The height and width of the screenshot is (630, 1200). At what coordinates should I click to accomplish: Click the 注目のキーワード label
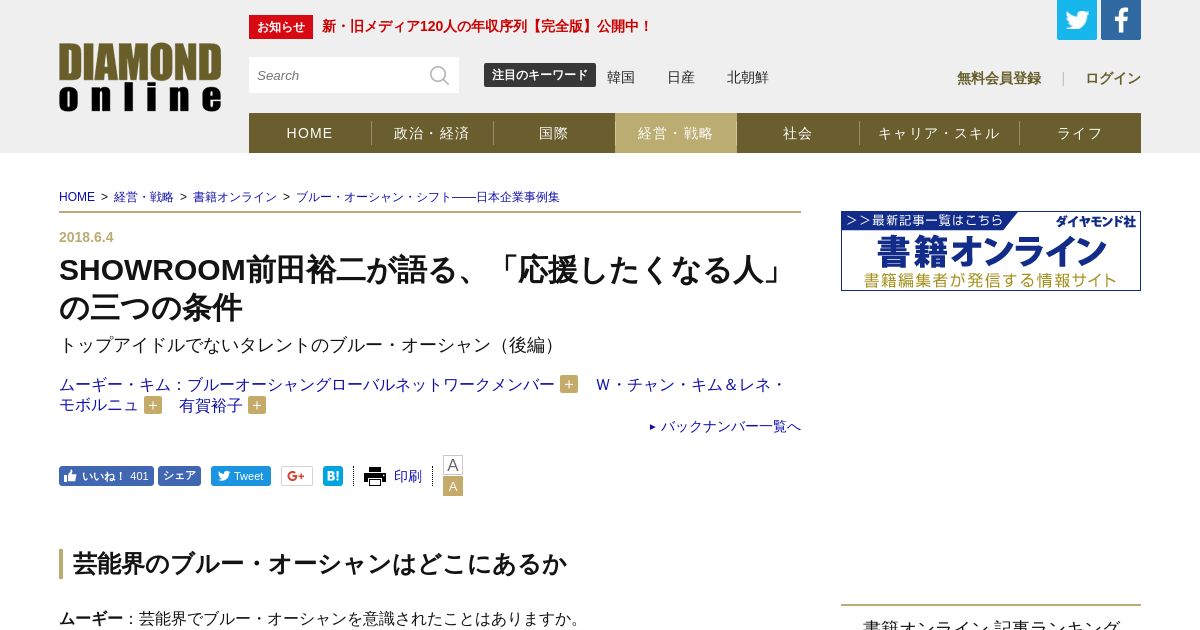tap(540, 75)
